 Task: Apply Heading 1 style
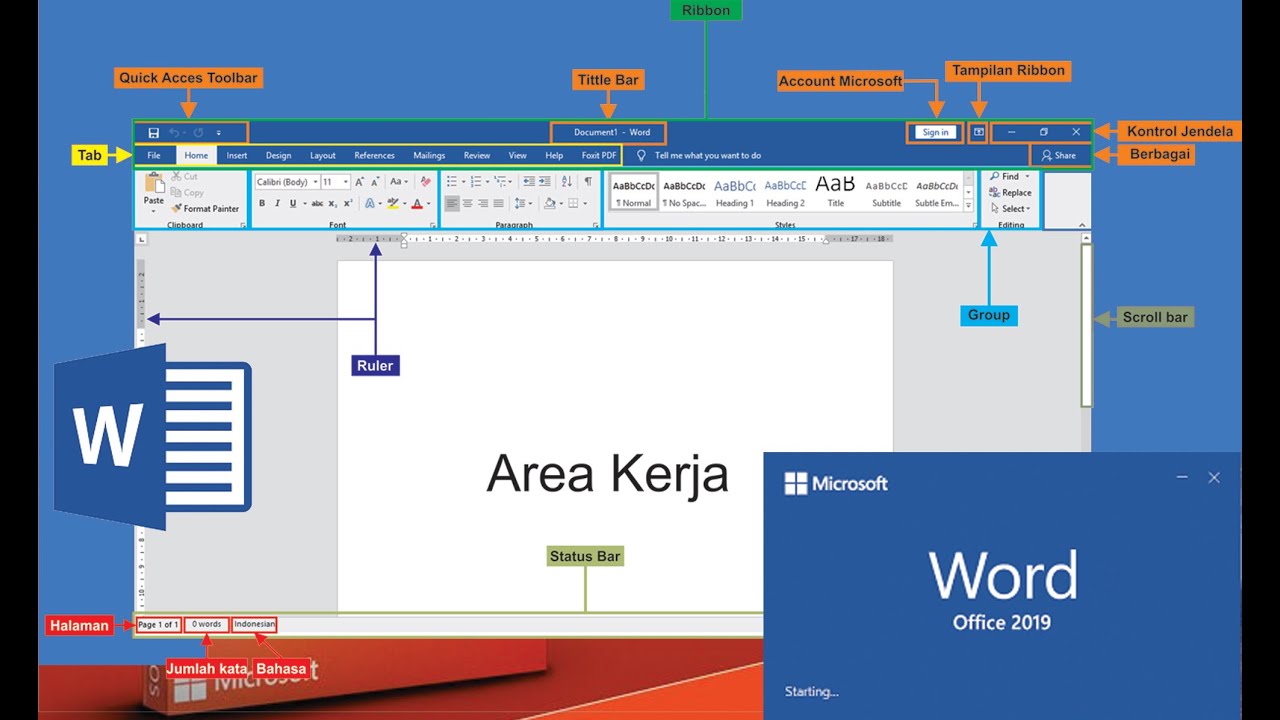click(x=734, y=192)
